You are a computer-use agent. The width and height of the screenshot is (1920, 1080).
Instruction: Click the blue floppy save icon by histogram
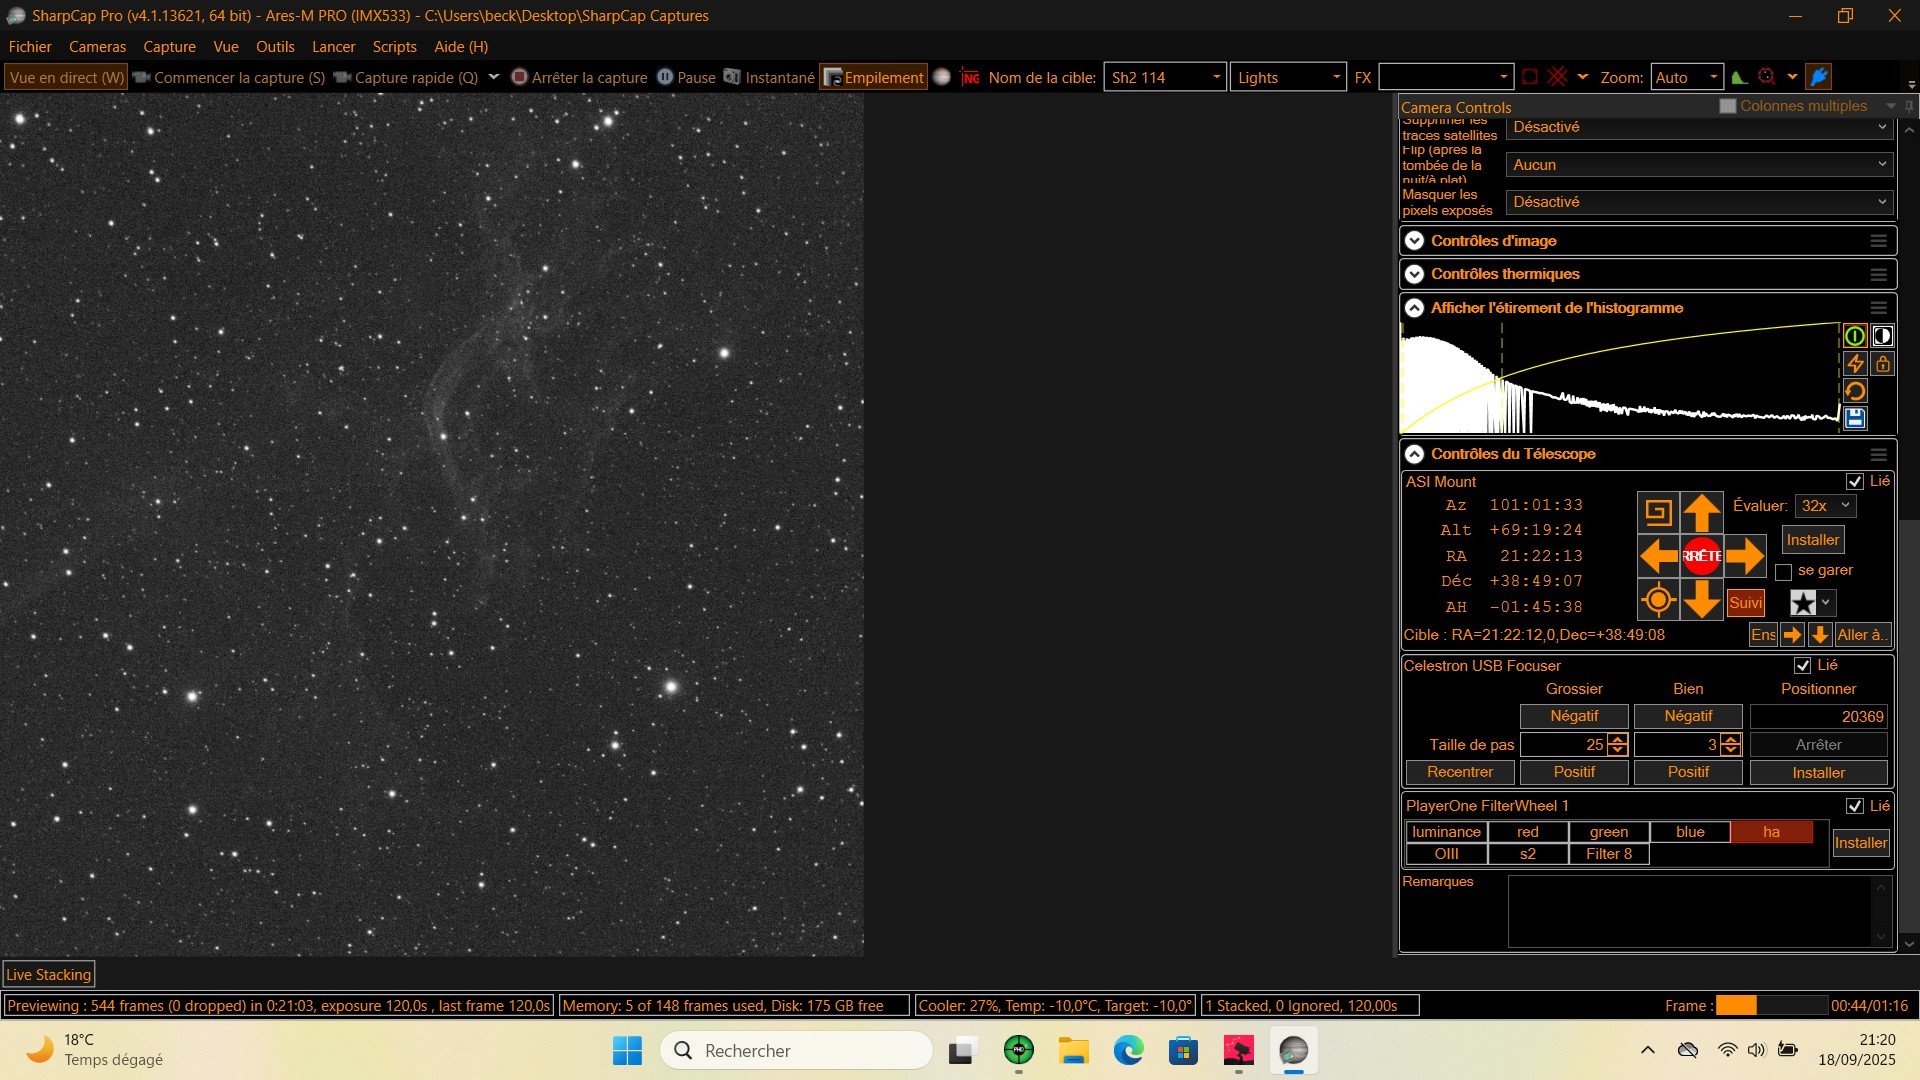coord(1855,418)
